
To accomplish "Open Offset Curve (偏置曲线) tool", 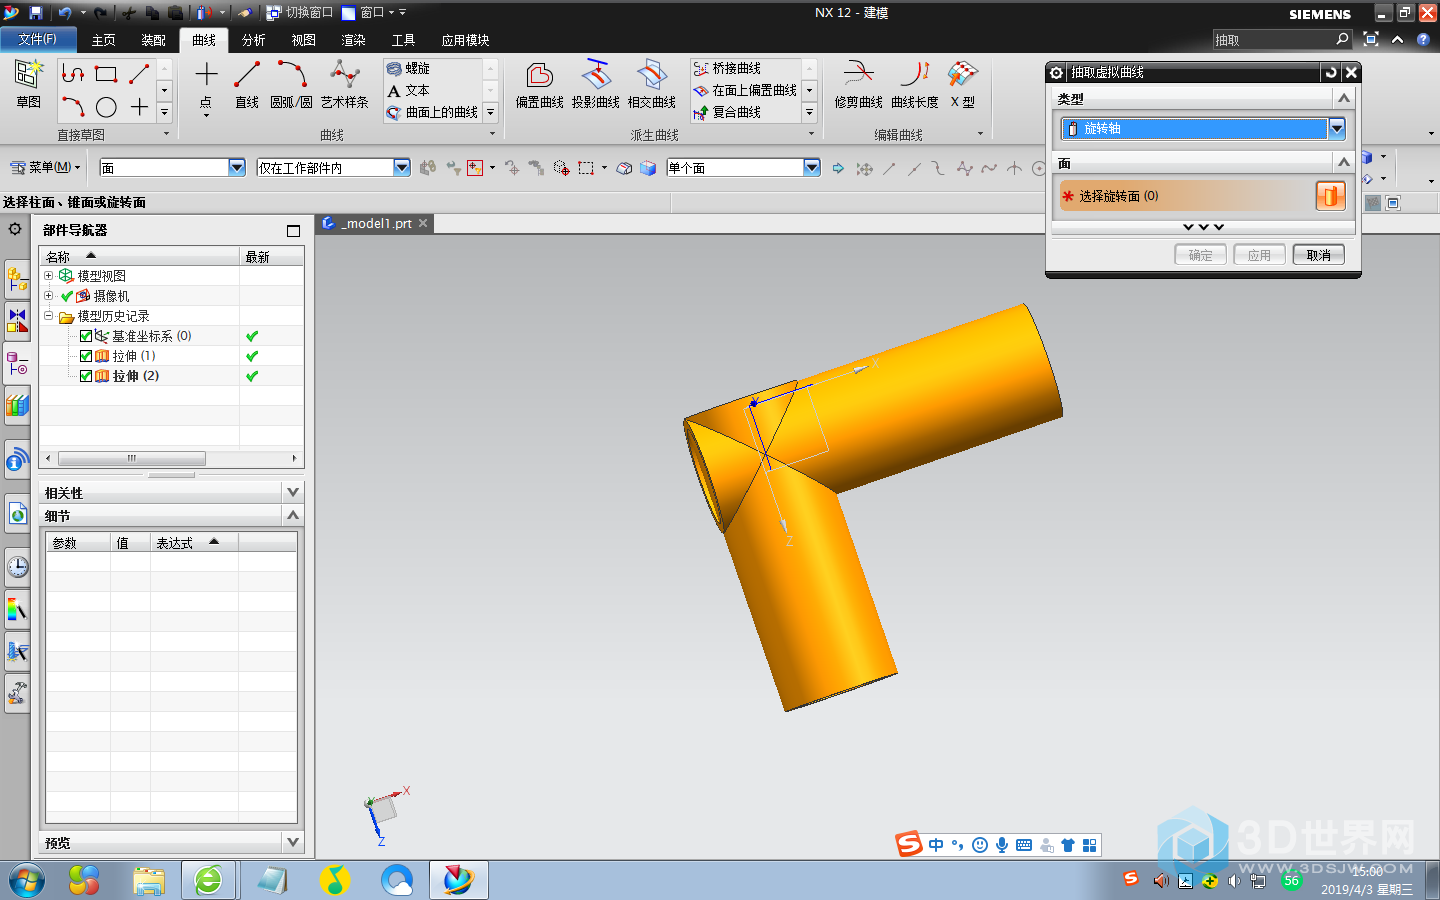I will (540, 84).
